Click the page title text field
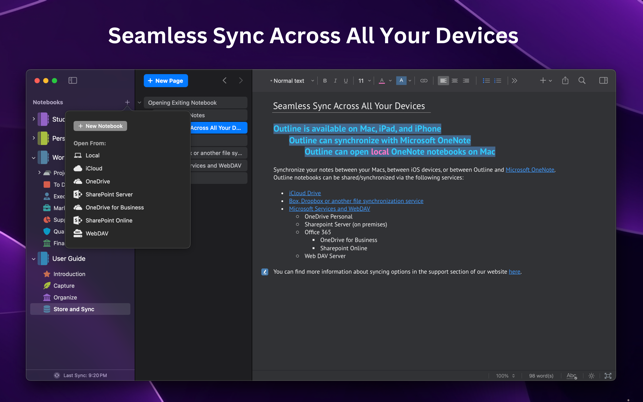 coord(349,106)
